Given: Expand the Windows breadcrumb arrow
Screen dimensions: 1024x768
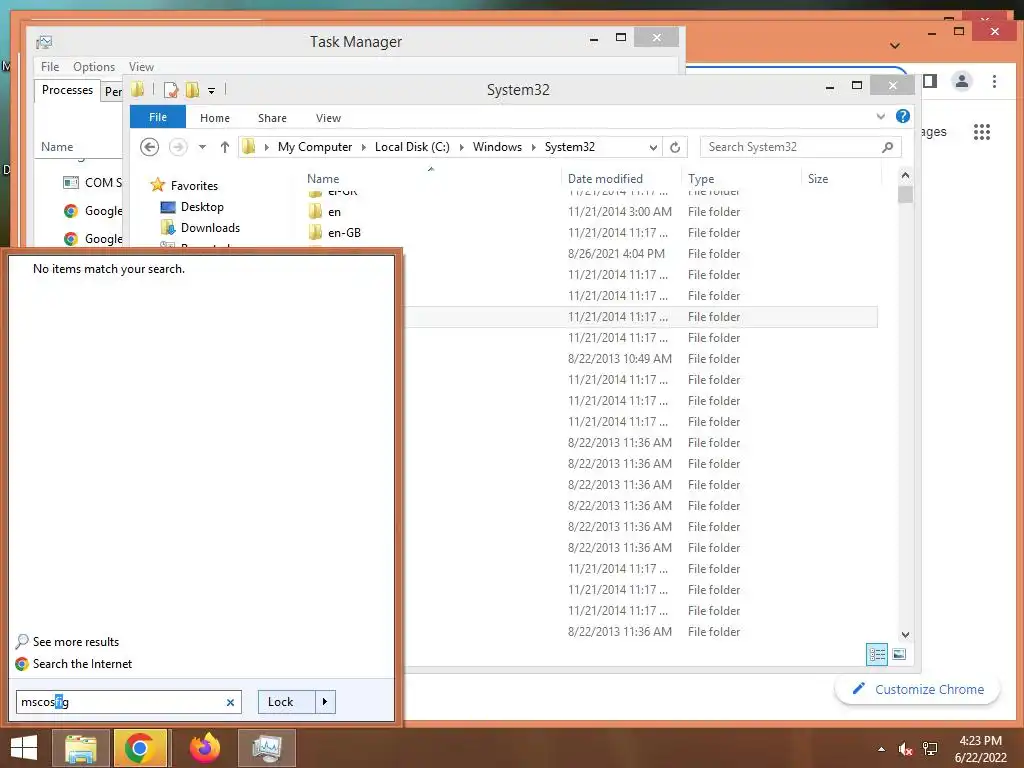Looking at the screenshot, I should [534, 148].
